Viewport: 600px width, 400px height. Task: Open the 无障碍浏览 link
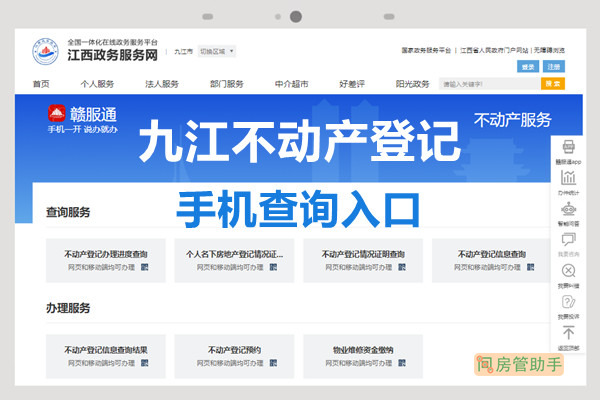click(x=549, y=50)
